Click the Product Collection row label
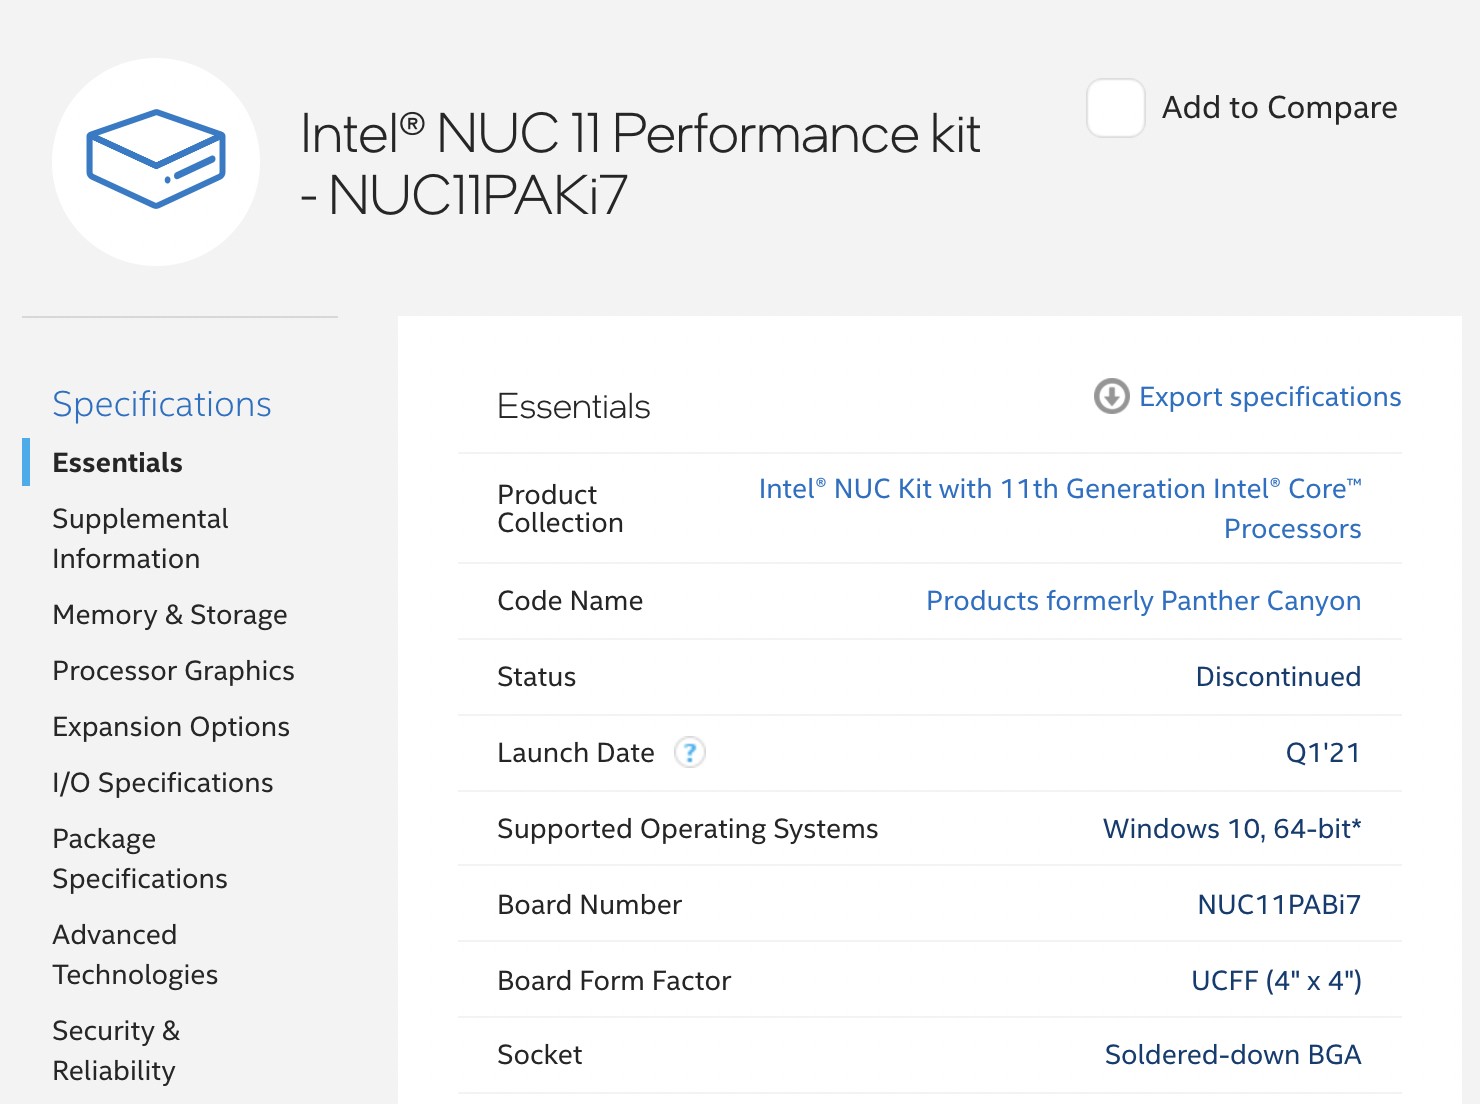Image resolution: width=1480 pixels, height=1104 pixels. 560,509
